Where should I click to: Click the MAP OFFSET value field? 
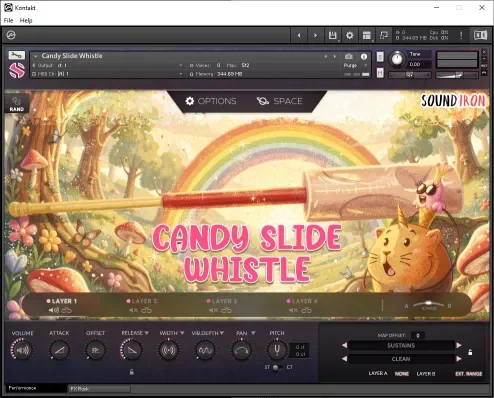418,335
